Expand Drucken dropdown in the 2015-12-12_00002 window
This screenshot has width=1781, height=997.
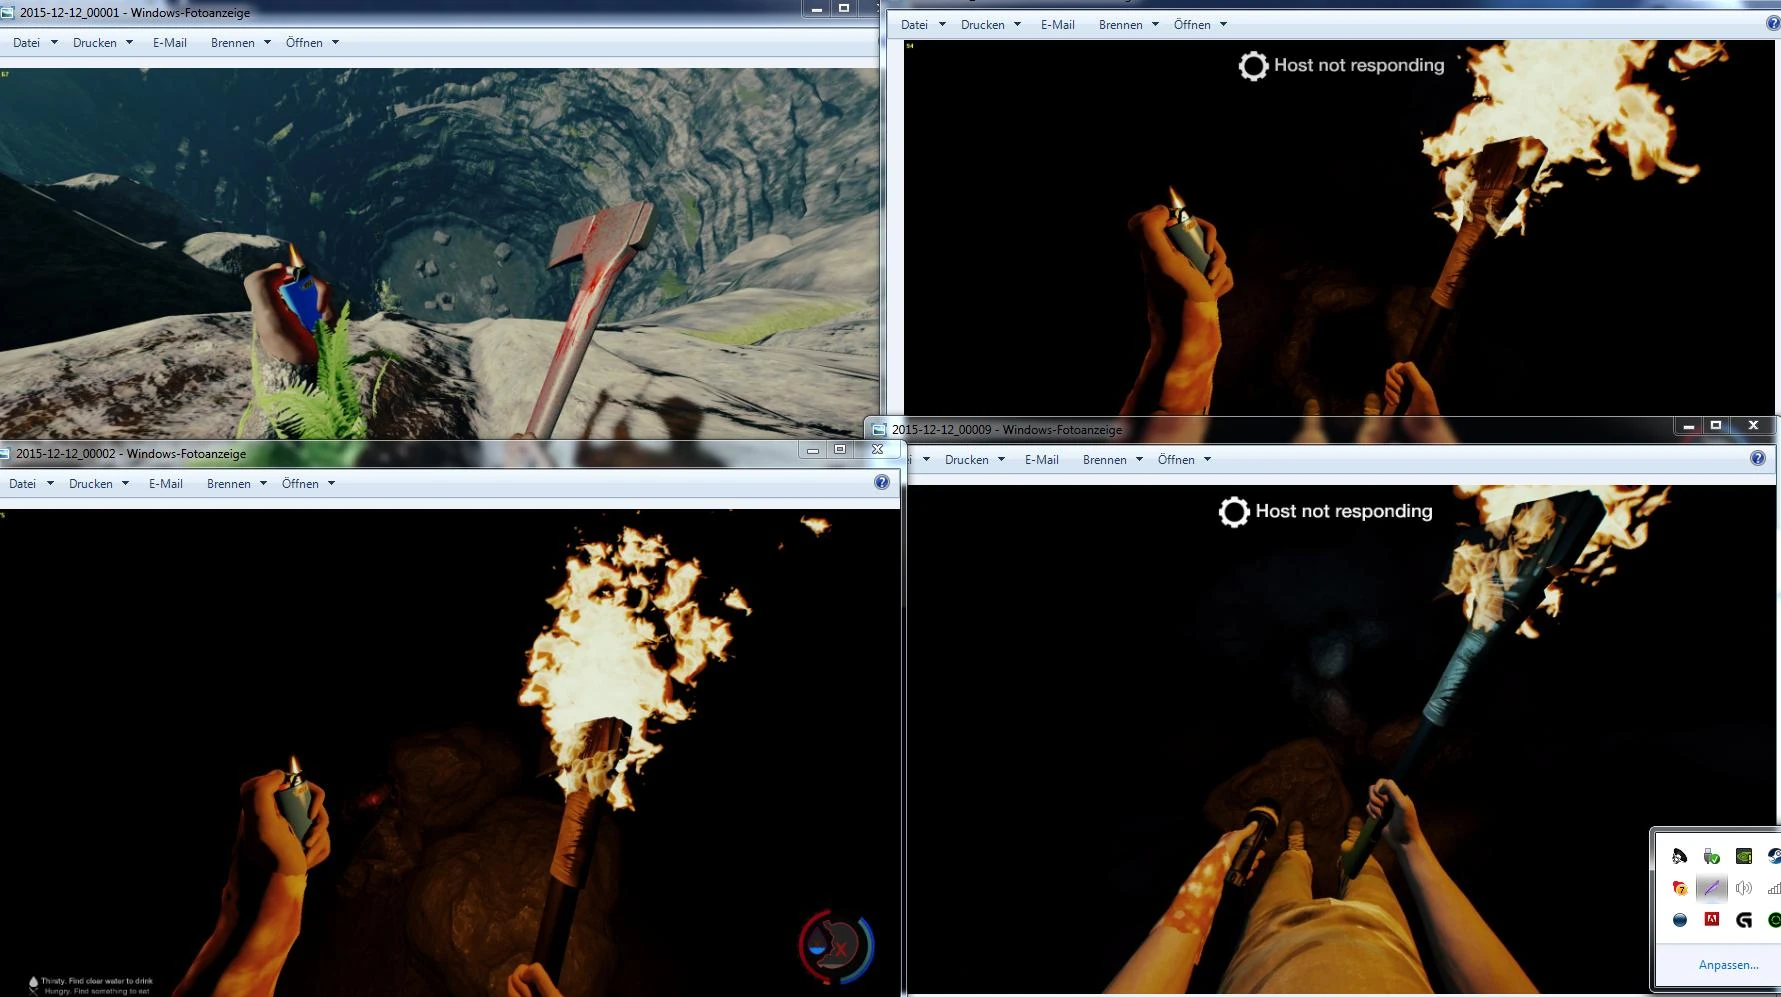click(99, 484)
